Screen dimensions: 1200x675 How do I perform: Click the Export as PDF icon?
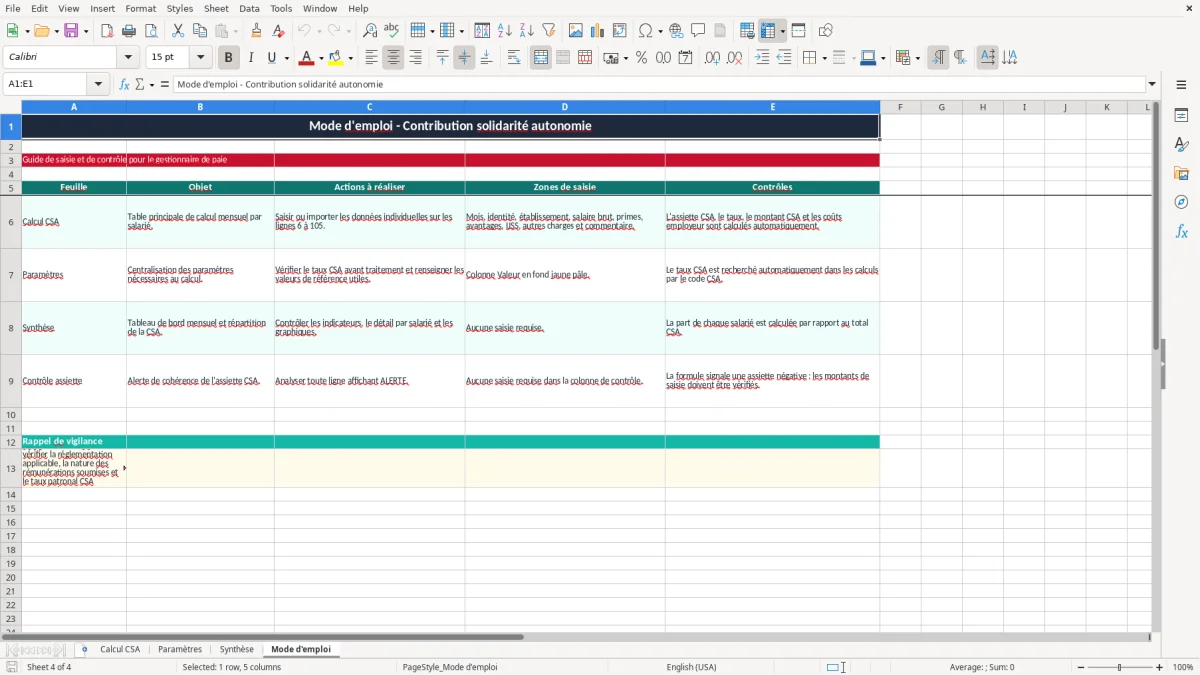(x=107, y=31)
